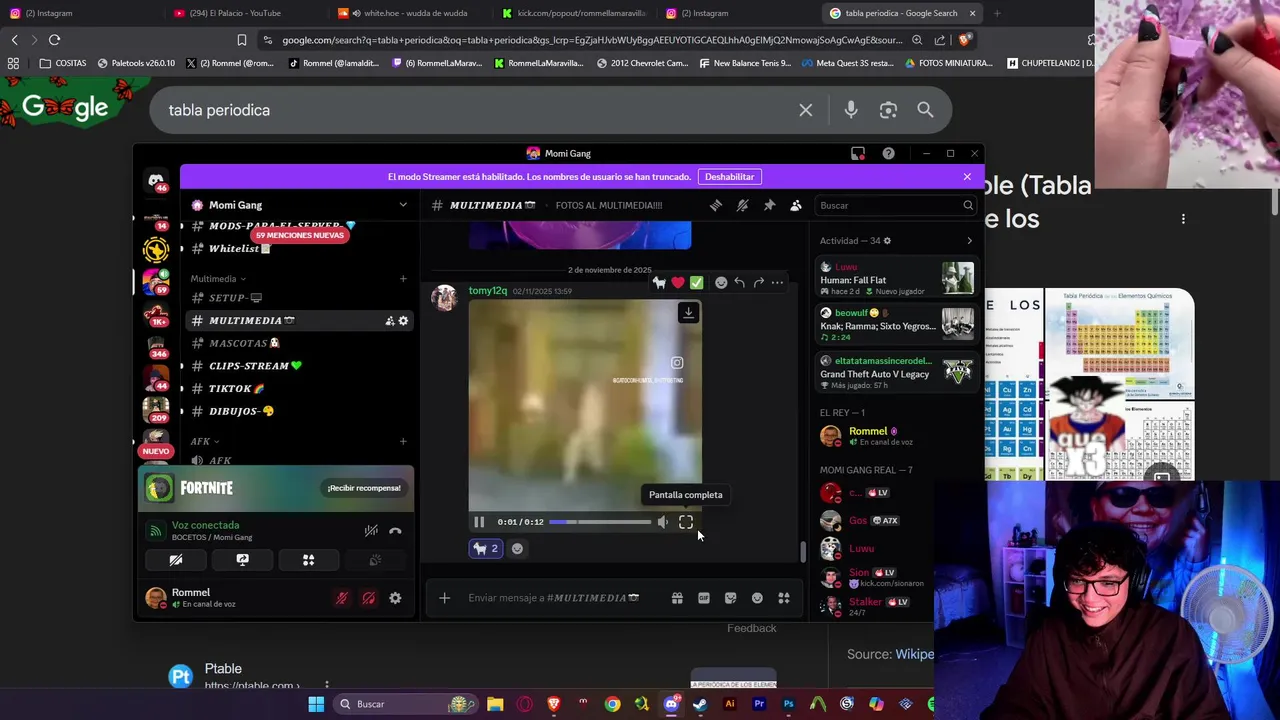This screenshot has height=720, width=1280.
Task: Open the Whitelist channel
Action: point(297,249)
